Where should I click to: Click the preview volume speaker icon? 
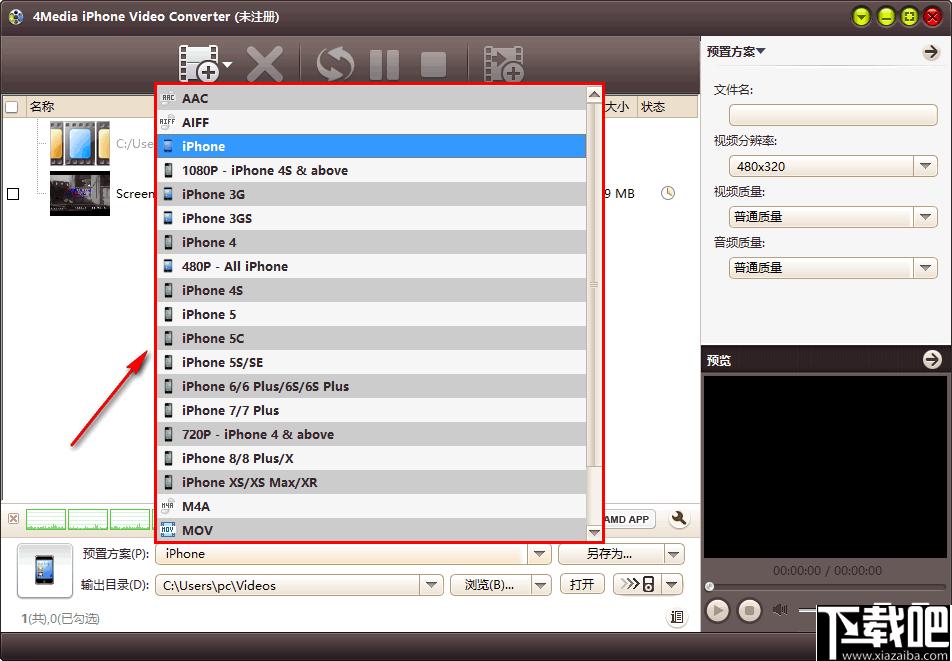780,609
